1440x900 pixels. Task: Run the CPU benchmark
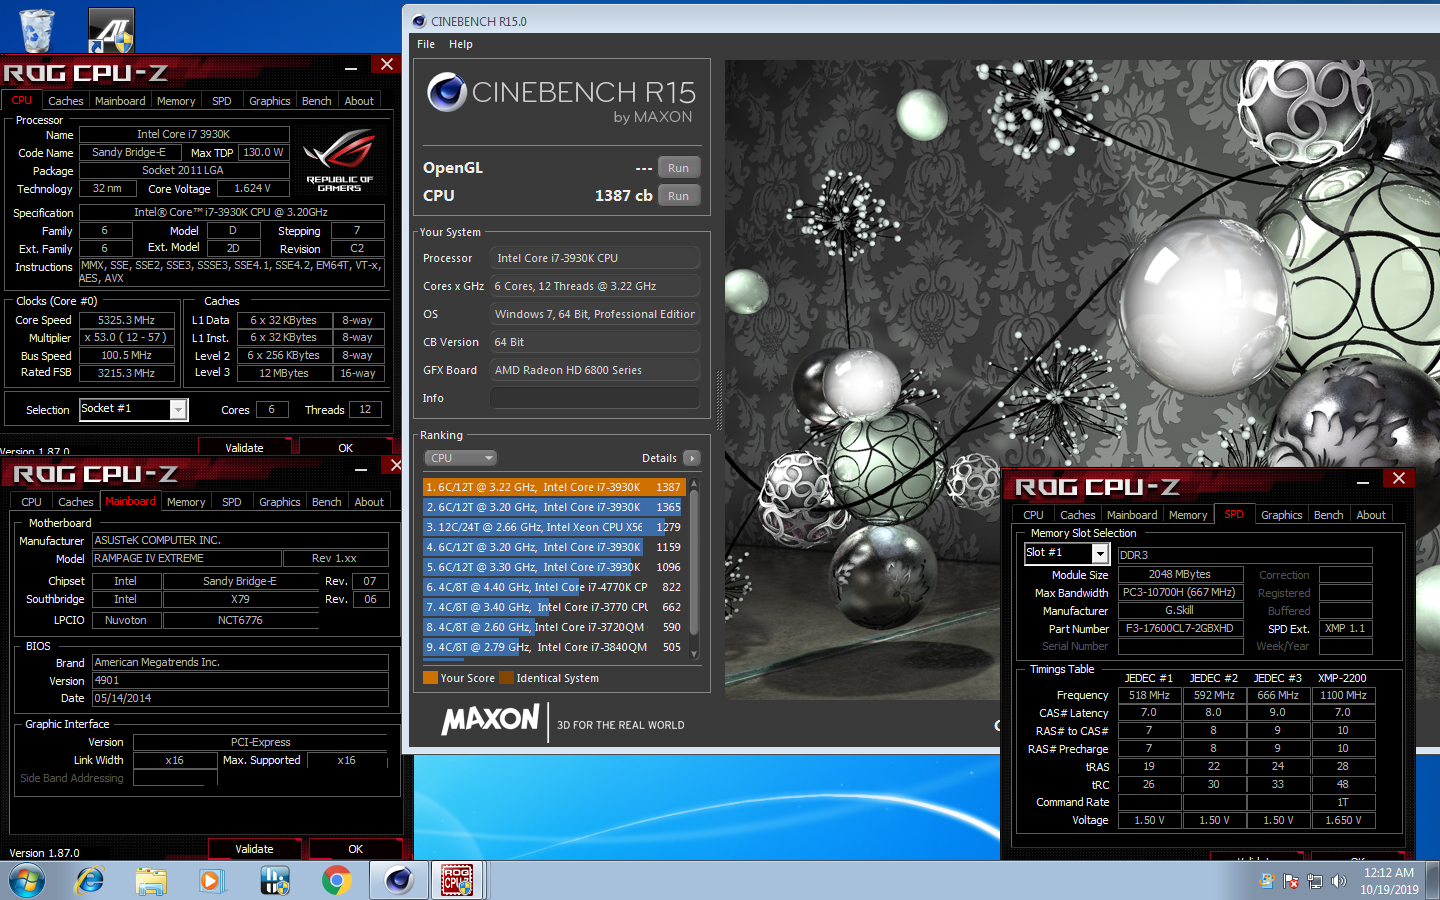(x=678, y=196)
